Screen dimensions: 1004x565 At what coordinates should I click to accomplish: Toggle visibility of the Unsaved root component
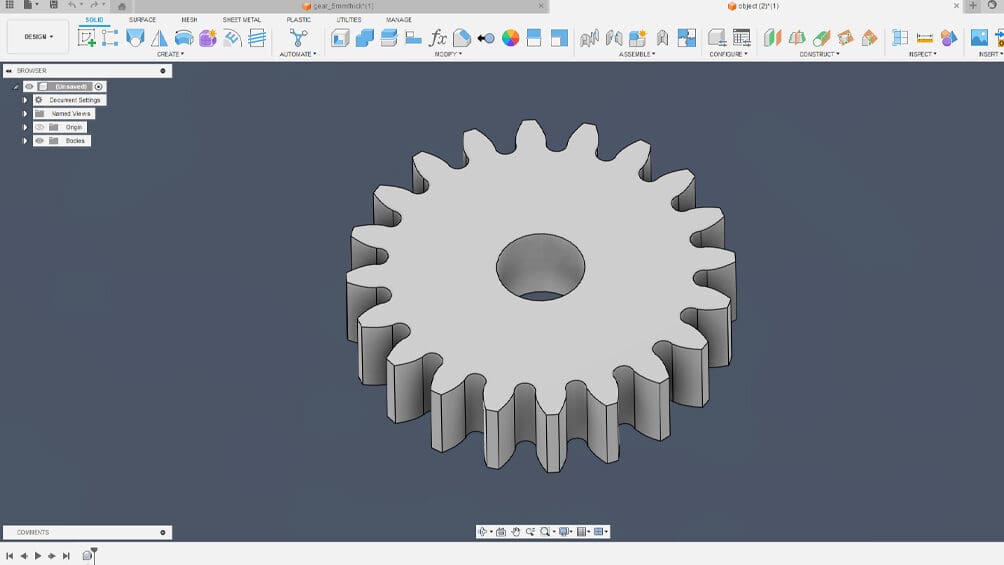(29, 86)
